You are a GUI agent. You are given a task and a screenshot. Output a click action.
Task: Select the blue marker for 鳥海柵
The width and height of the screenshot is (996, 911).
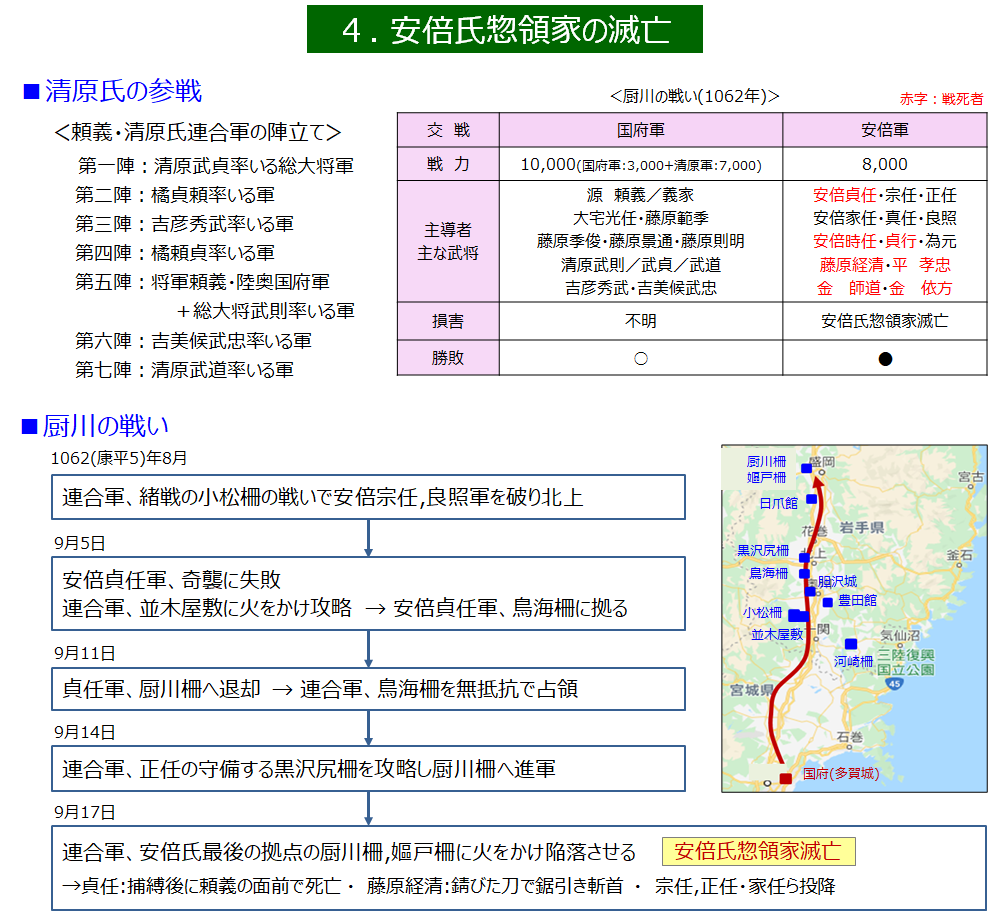tap(804, 573)
